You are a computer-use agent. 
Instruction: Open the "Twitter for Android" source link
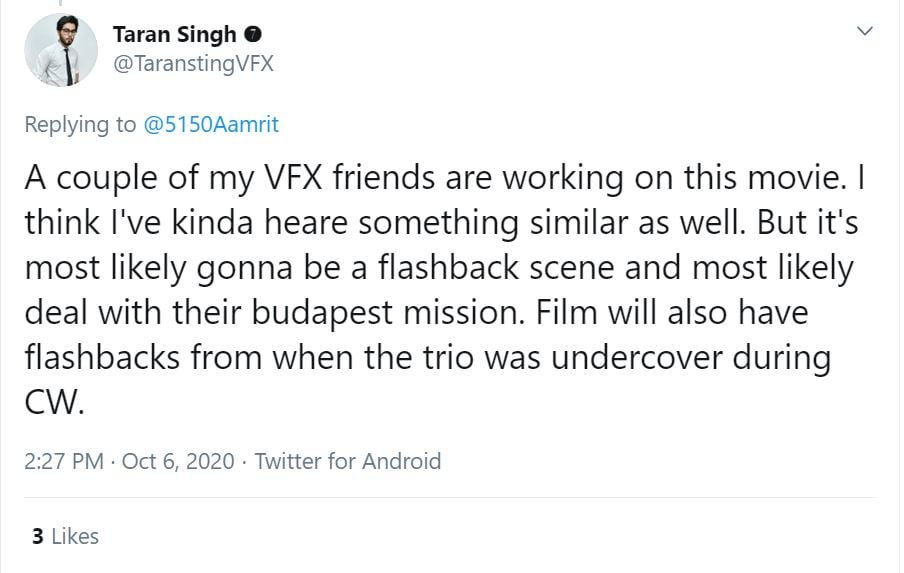(347, 461)
